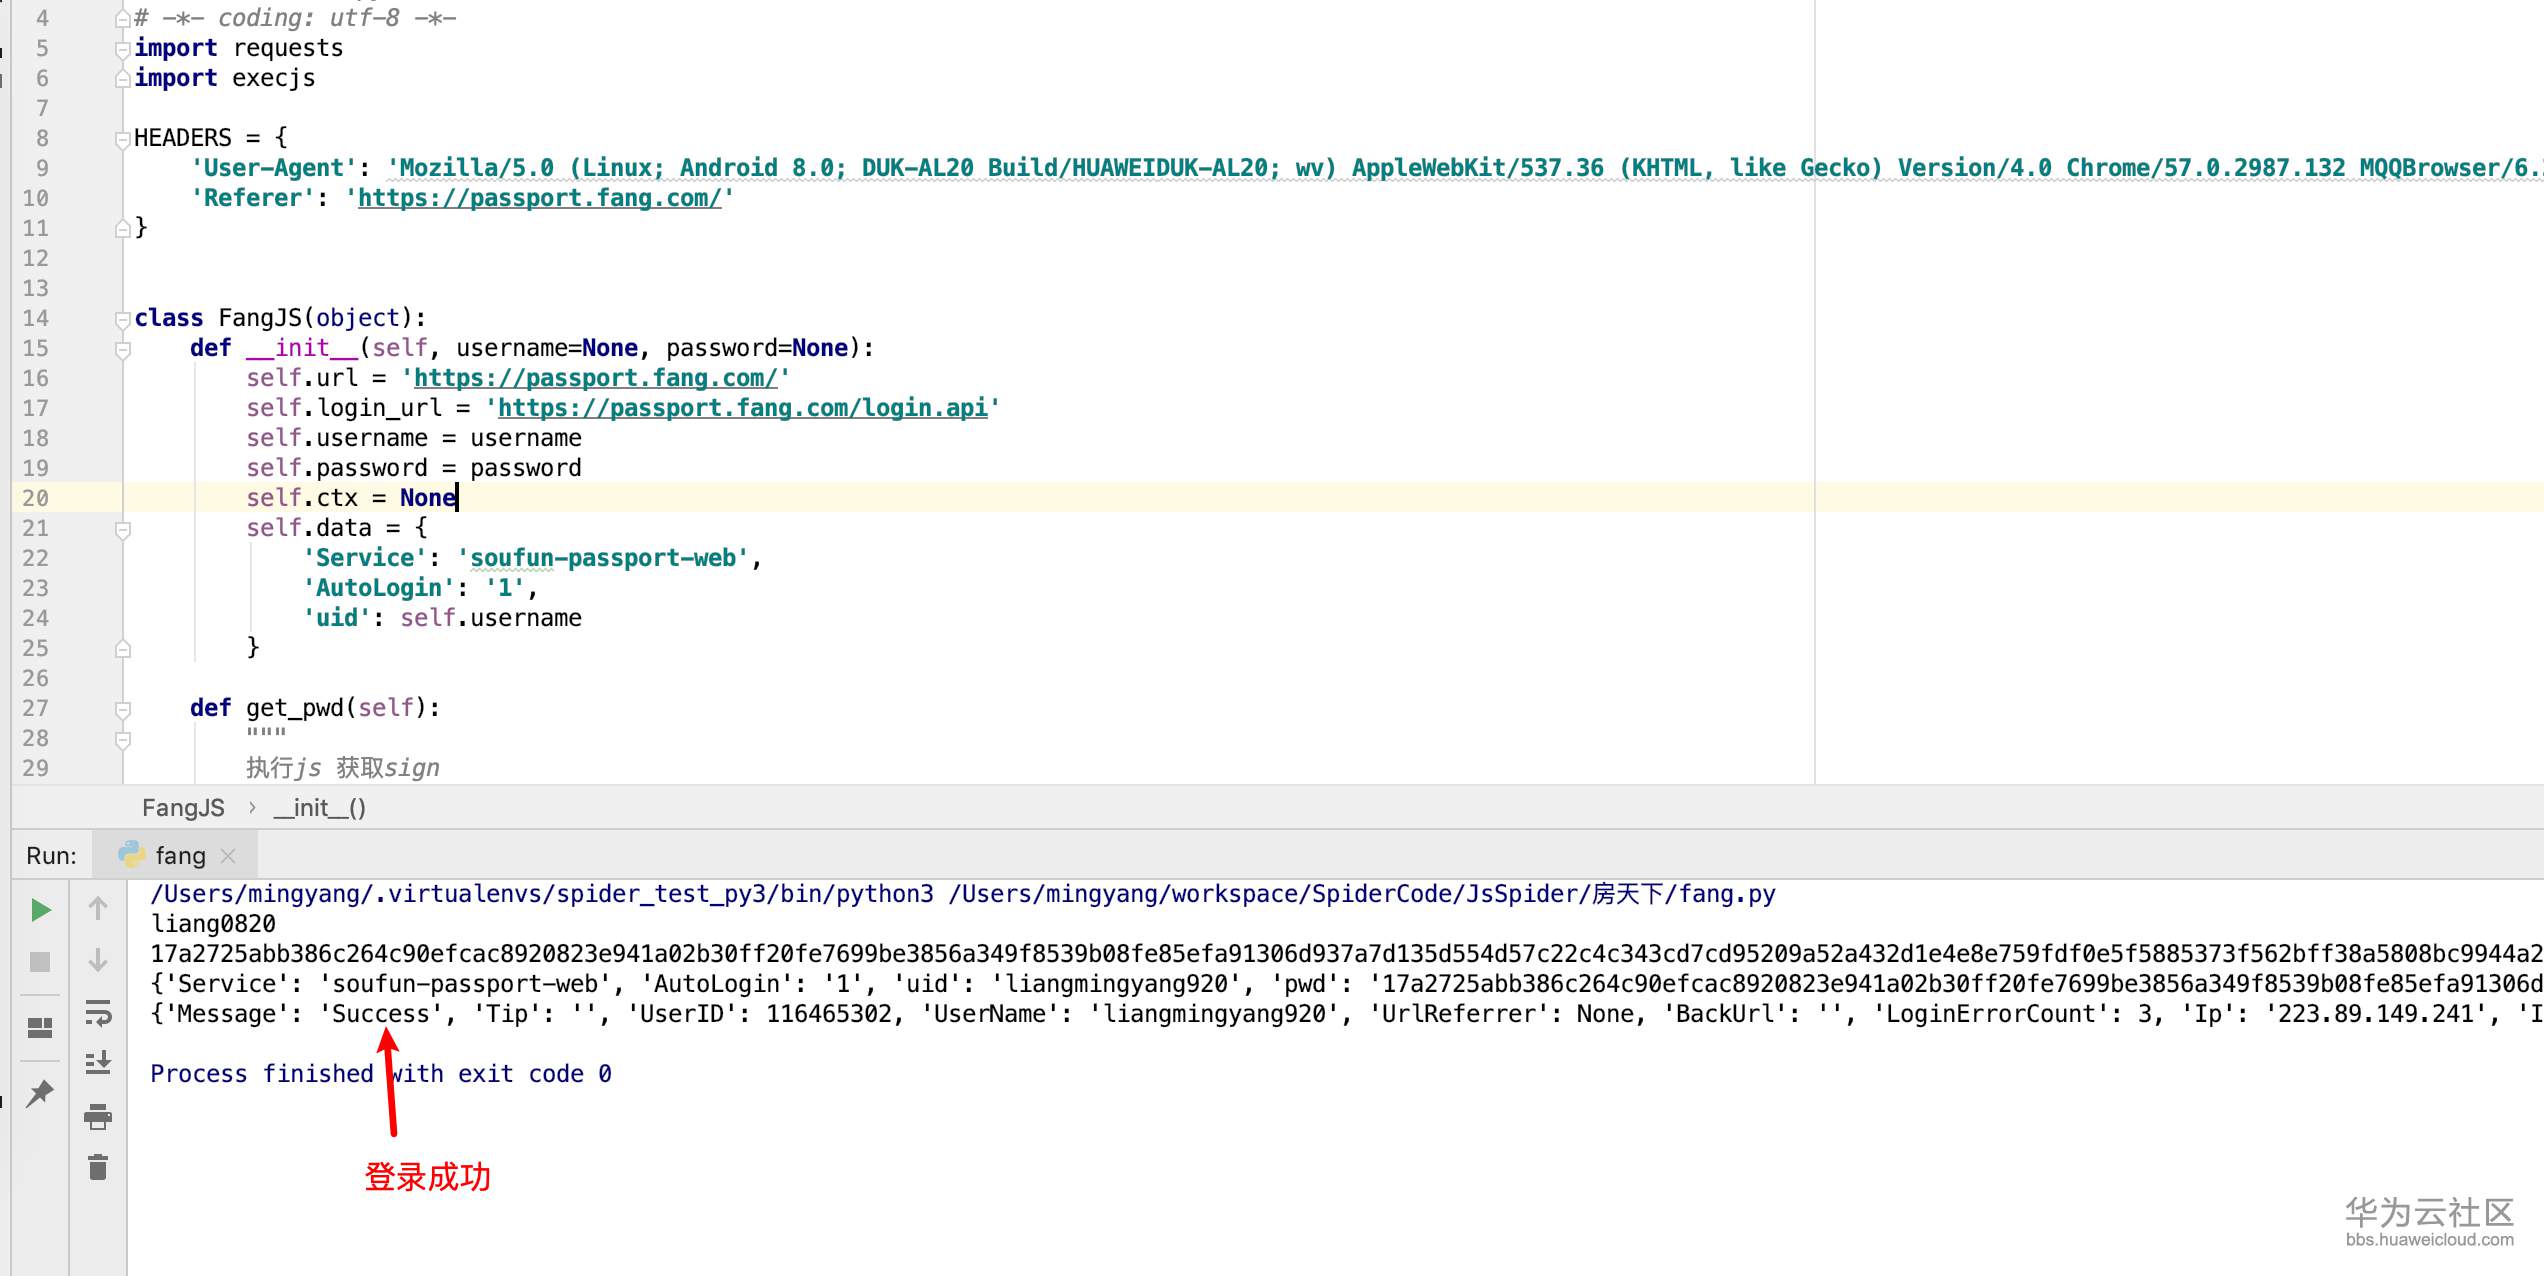This screenshot has width=2544, height=1276.
Task: Collapse the __init__ method fold
Action: point(122,349)
